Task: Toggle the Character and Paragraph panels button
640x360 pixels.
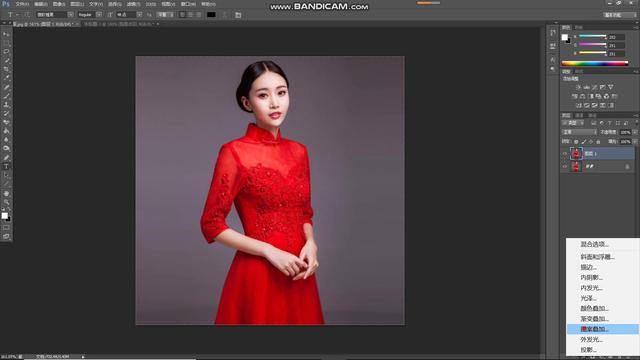Action: click(x=238, y=15)
